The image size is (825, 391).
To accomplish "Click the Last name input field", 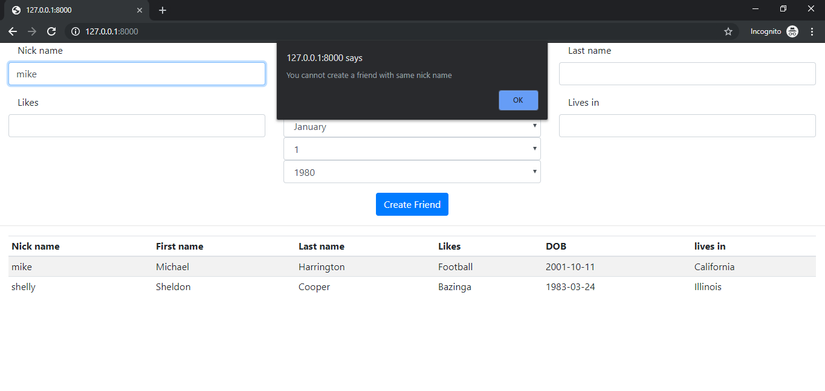I will [x=687, y=74].
